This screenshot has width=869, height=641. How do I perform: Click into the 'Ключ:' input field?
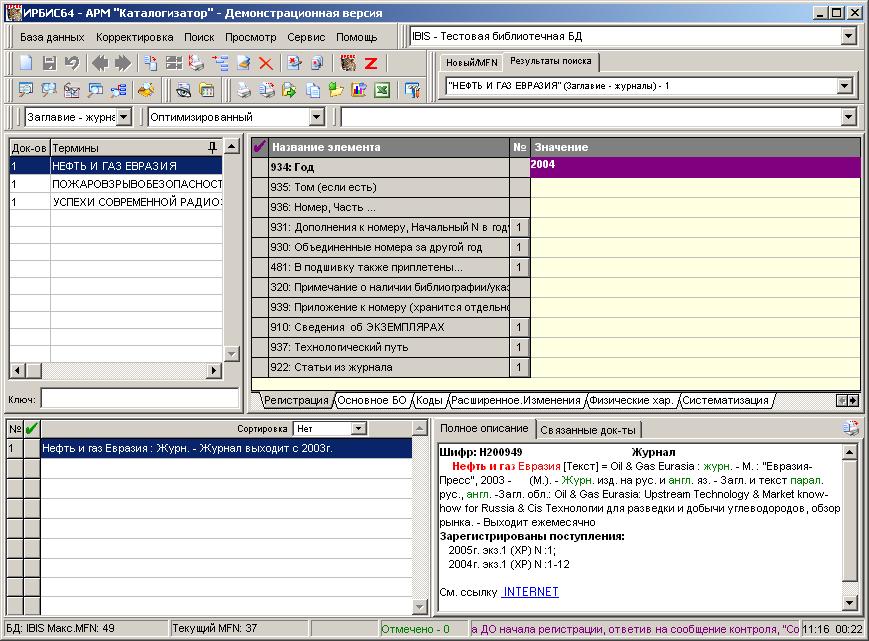point(140,399)
